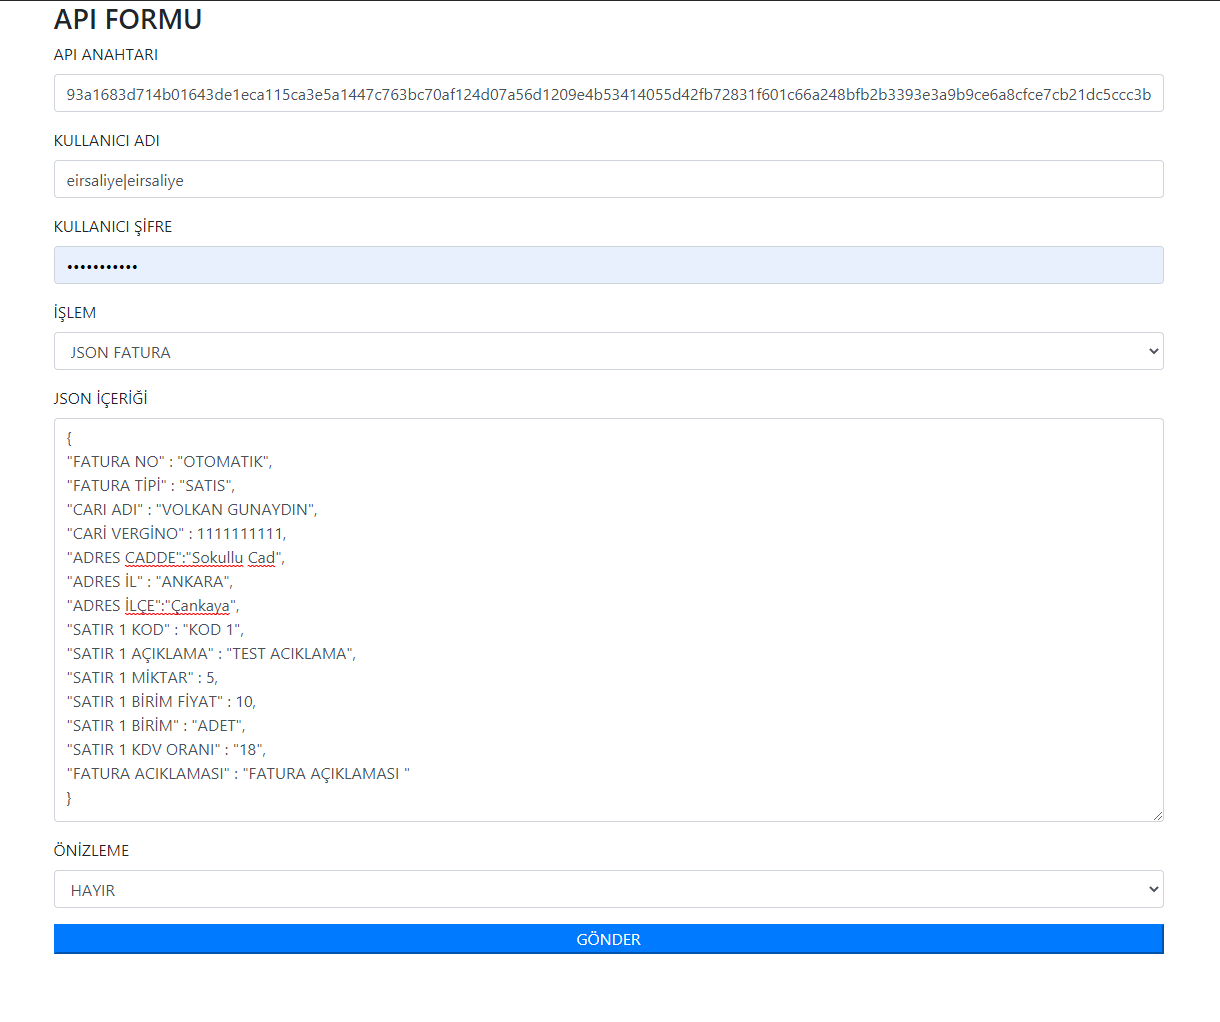Focus the KULLANICI ADI text field

pos(608,180)
